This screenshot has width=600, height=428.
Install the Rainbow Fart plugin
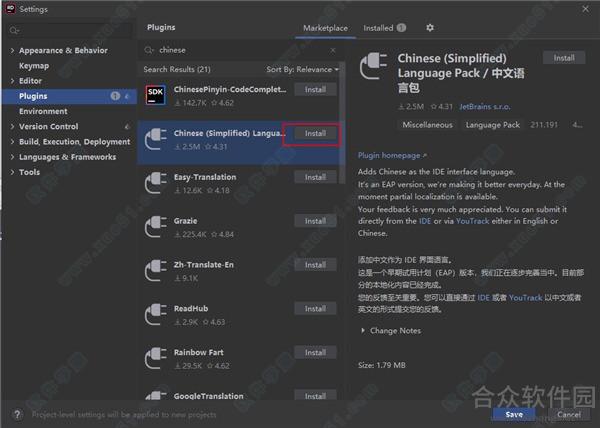click(x=315, y=353)
